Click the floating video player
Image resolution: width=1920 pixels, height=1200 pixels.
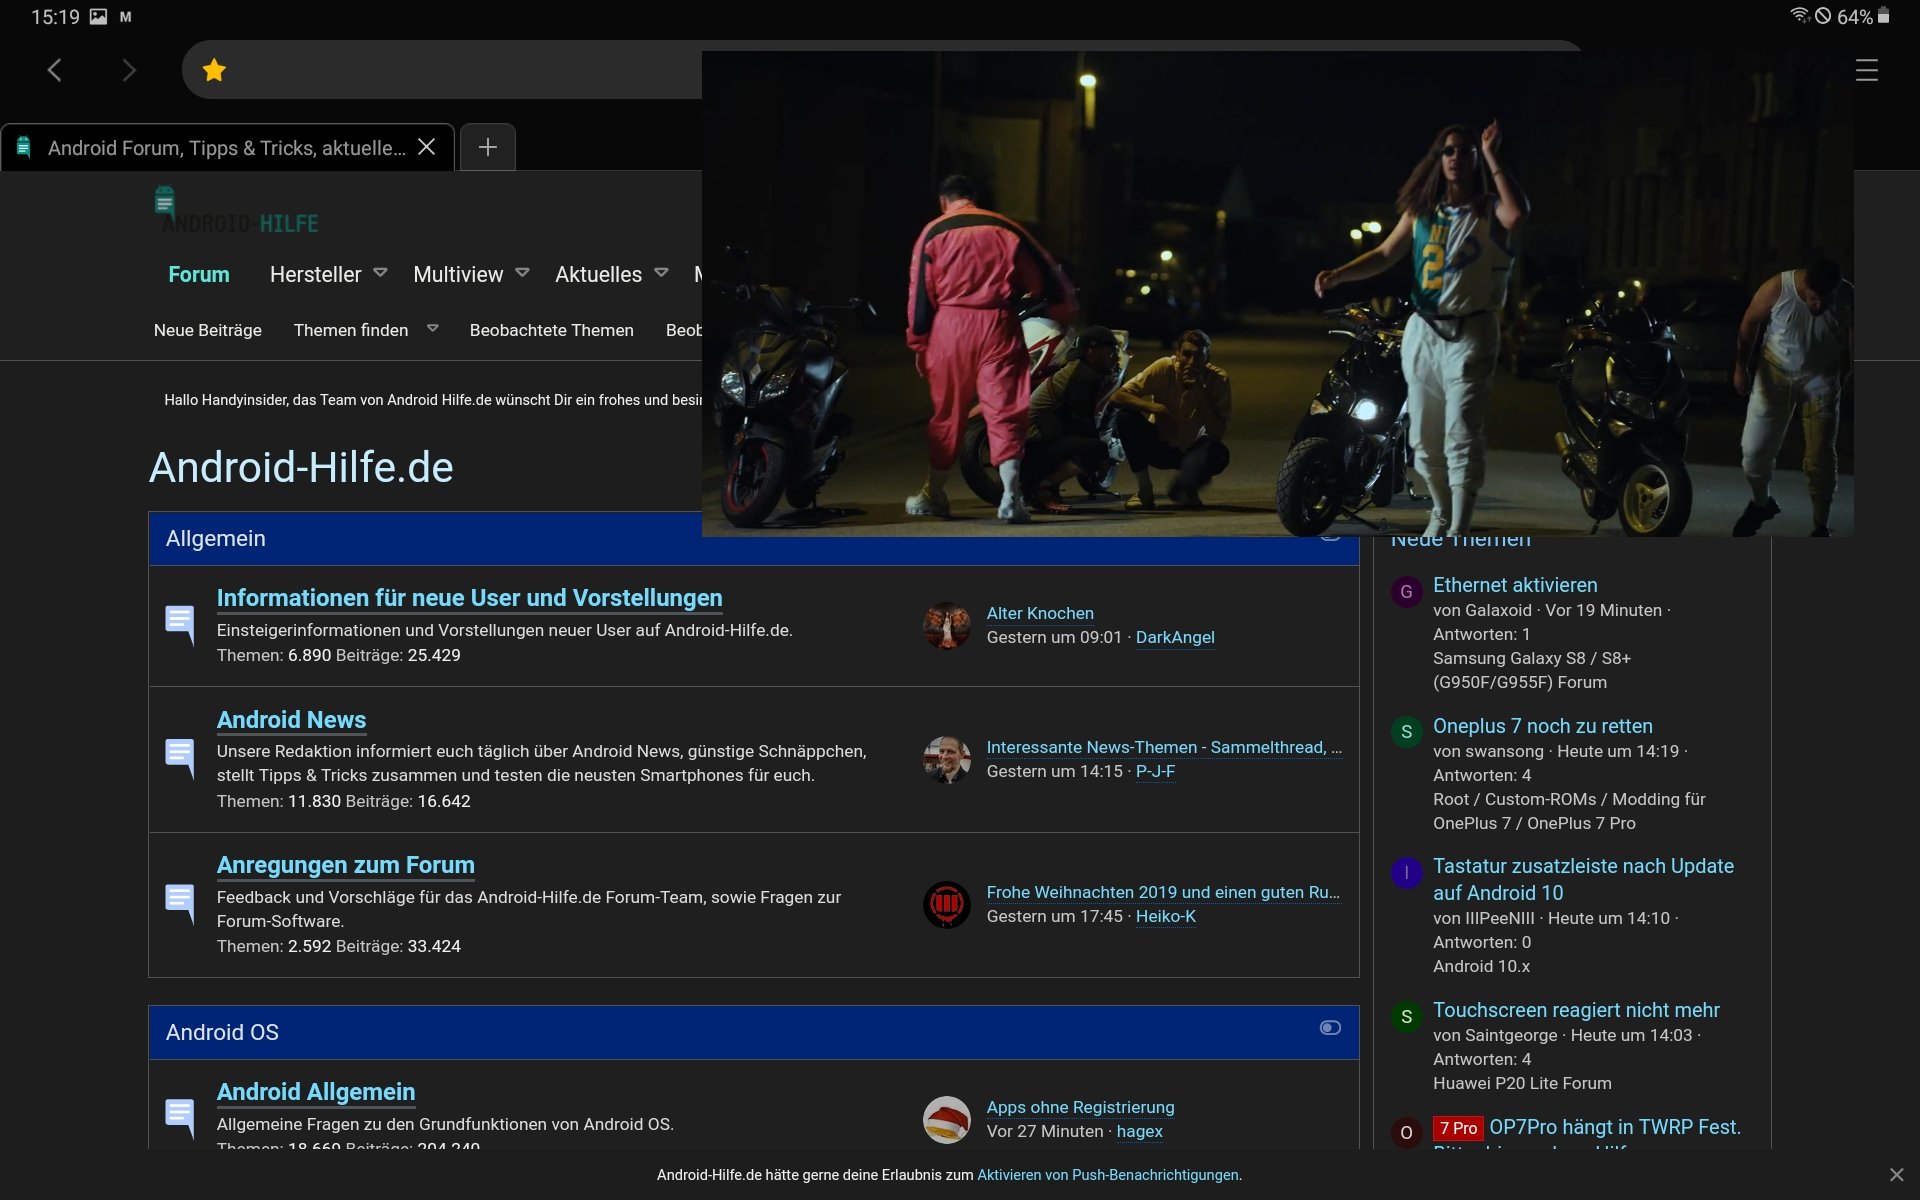click(x=1277, y=294)
